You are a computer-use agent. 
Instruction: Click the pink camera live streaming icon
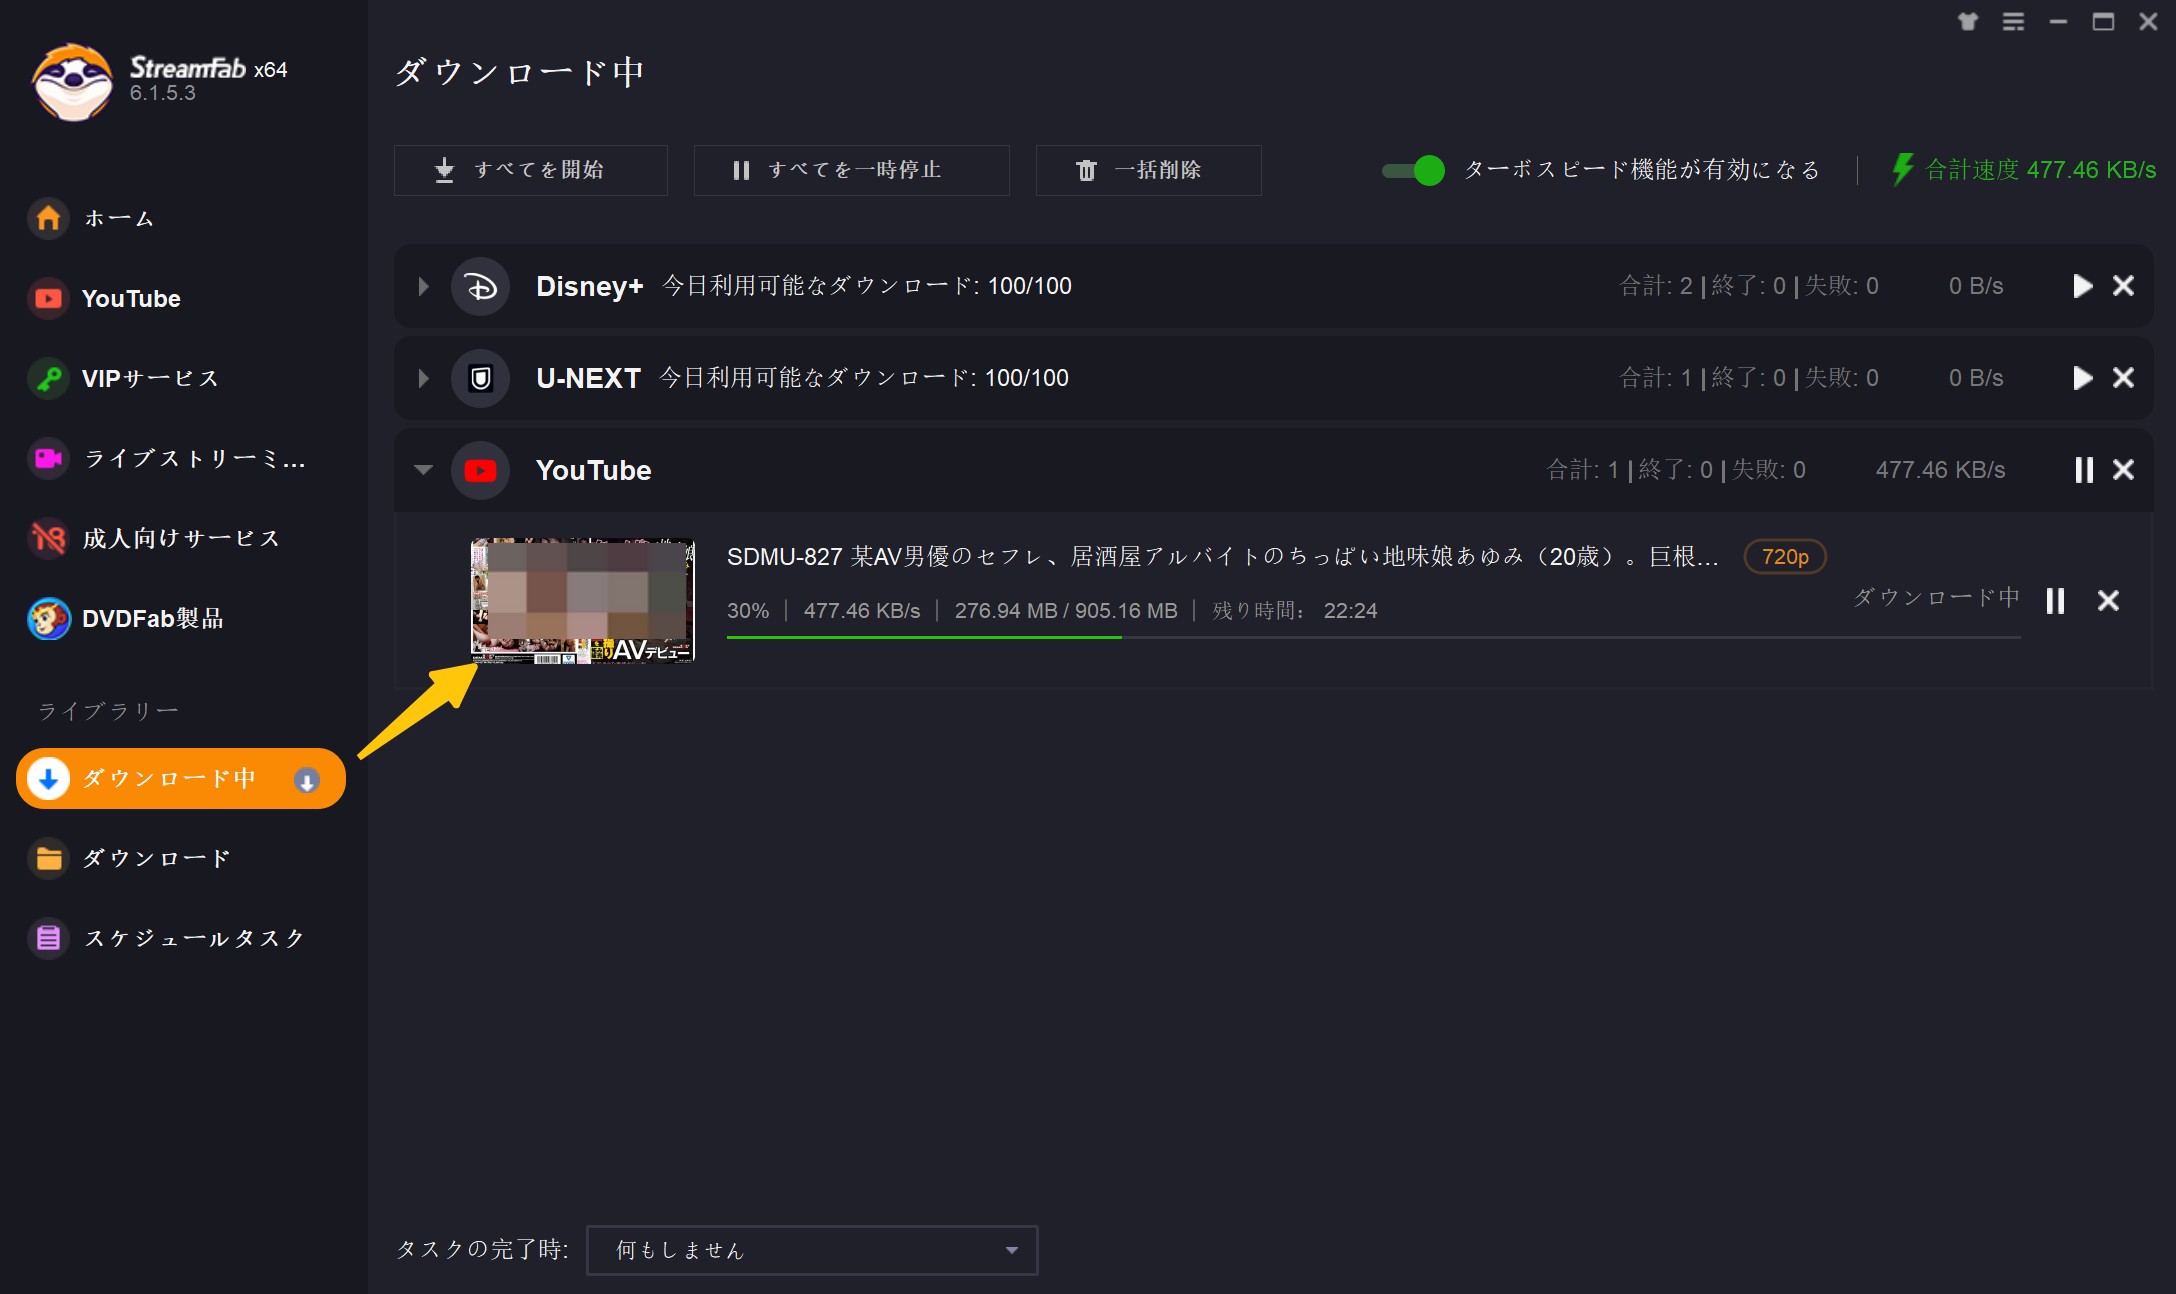tap(48, 458)
